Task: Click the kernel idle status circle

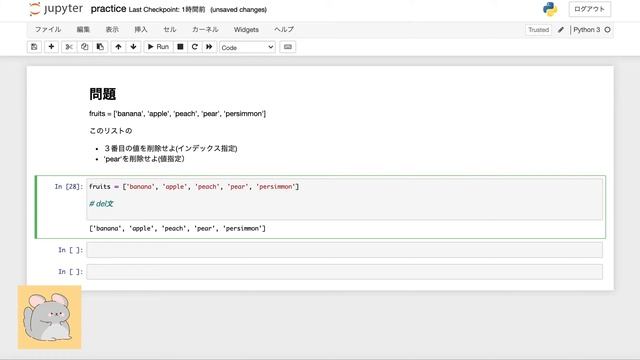Action: pyautogui.click(x=607, y=30)
